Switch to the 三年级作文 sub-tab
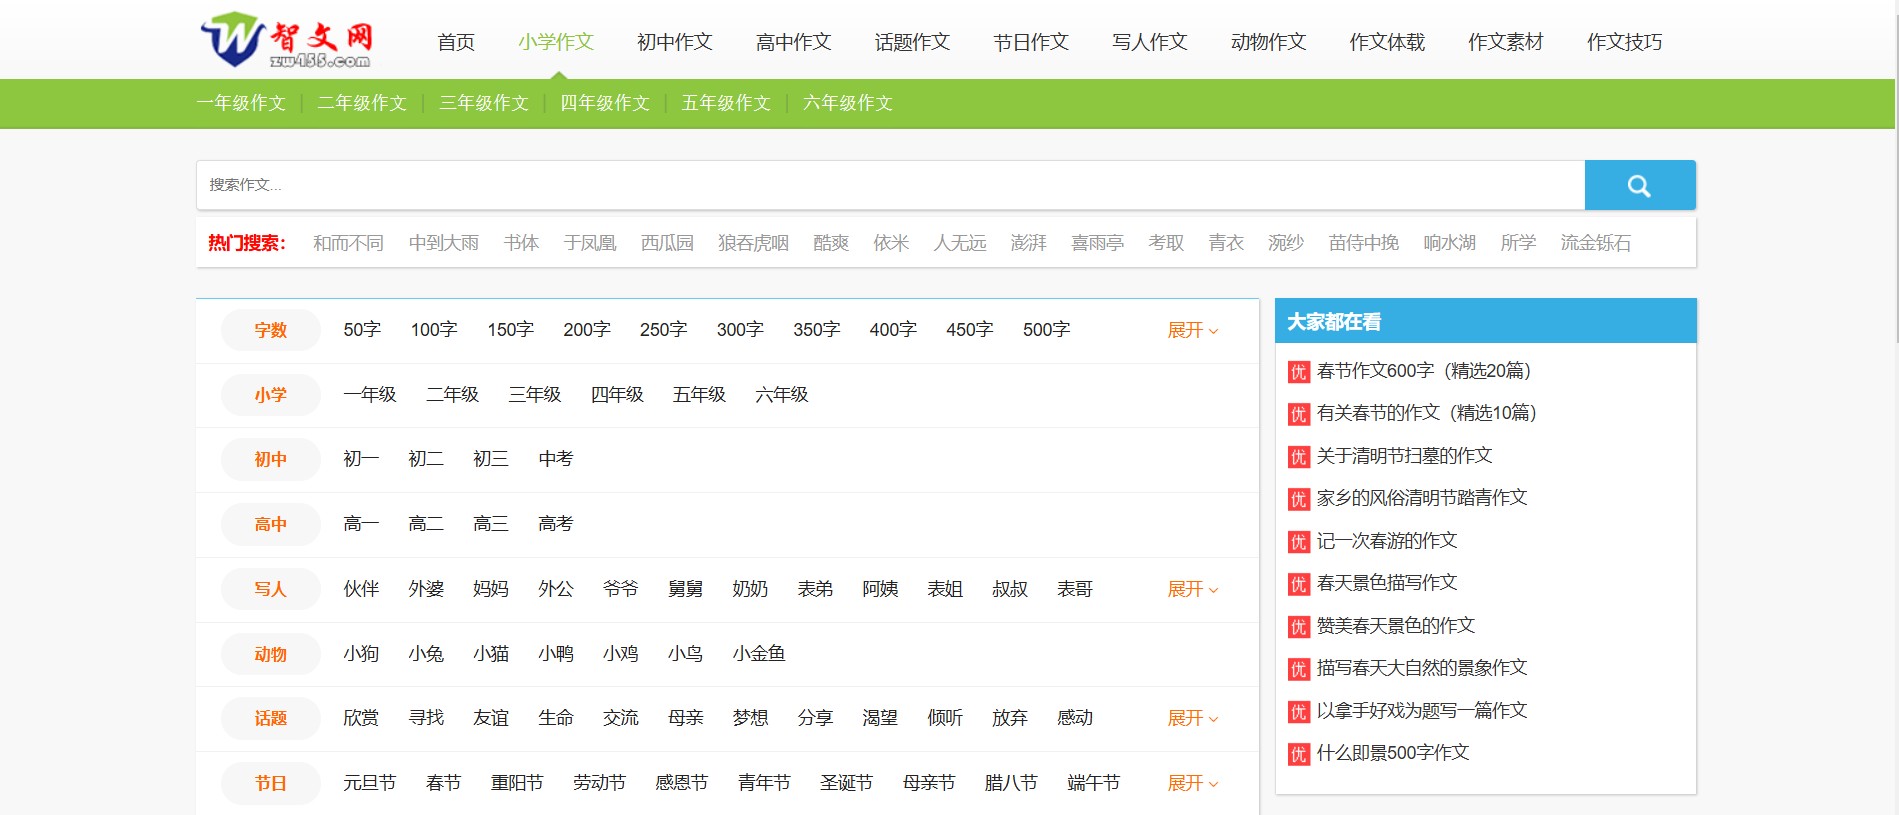 (x=484, y=103)
